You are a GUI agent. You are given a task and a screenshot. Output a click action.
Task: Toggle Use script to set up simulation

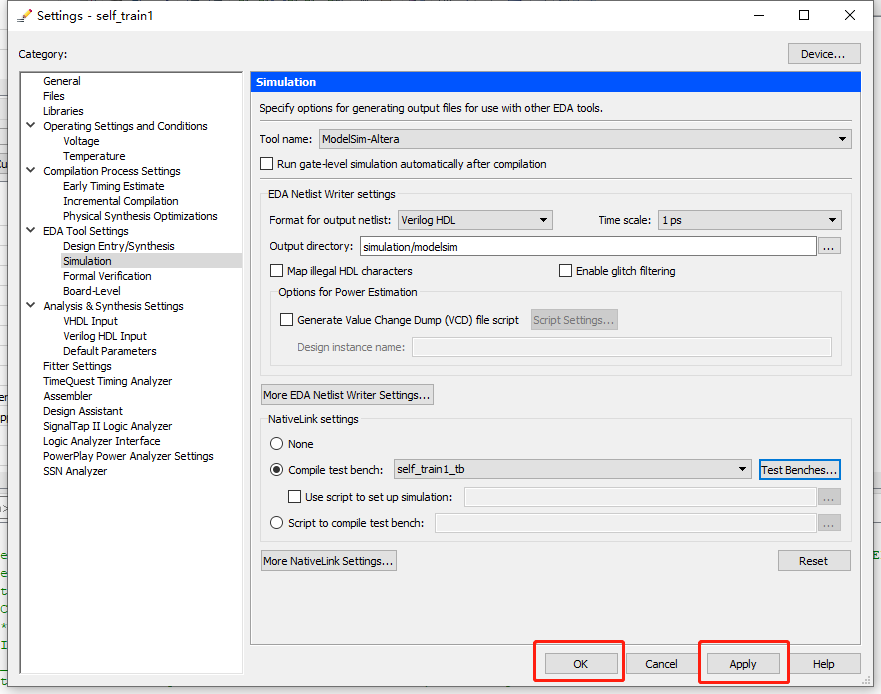point(294,497)
